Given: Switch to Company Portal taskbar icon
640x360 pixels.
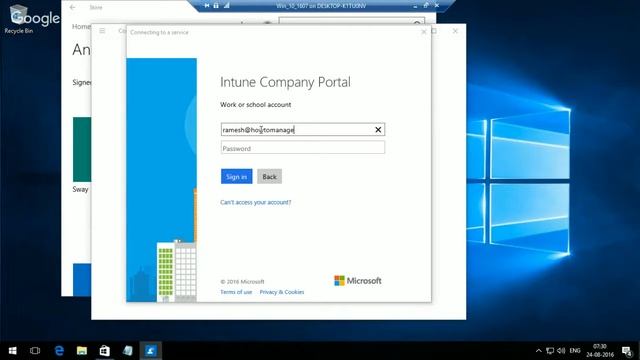Looking at the screenshot, I should pyautogui.click(x=150, y=351).
